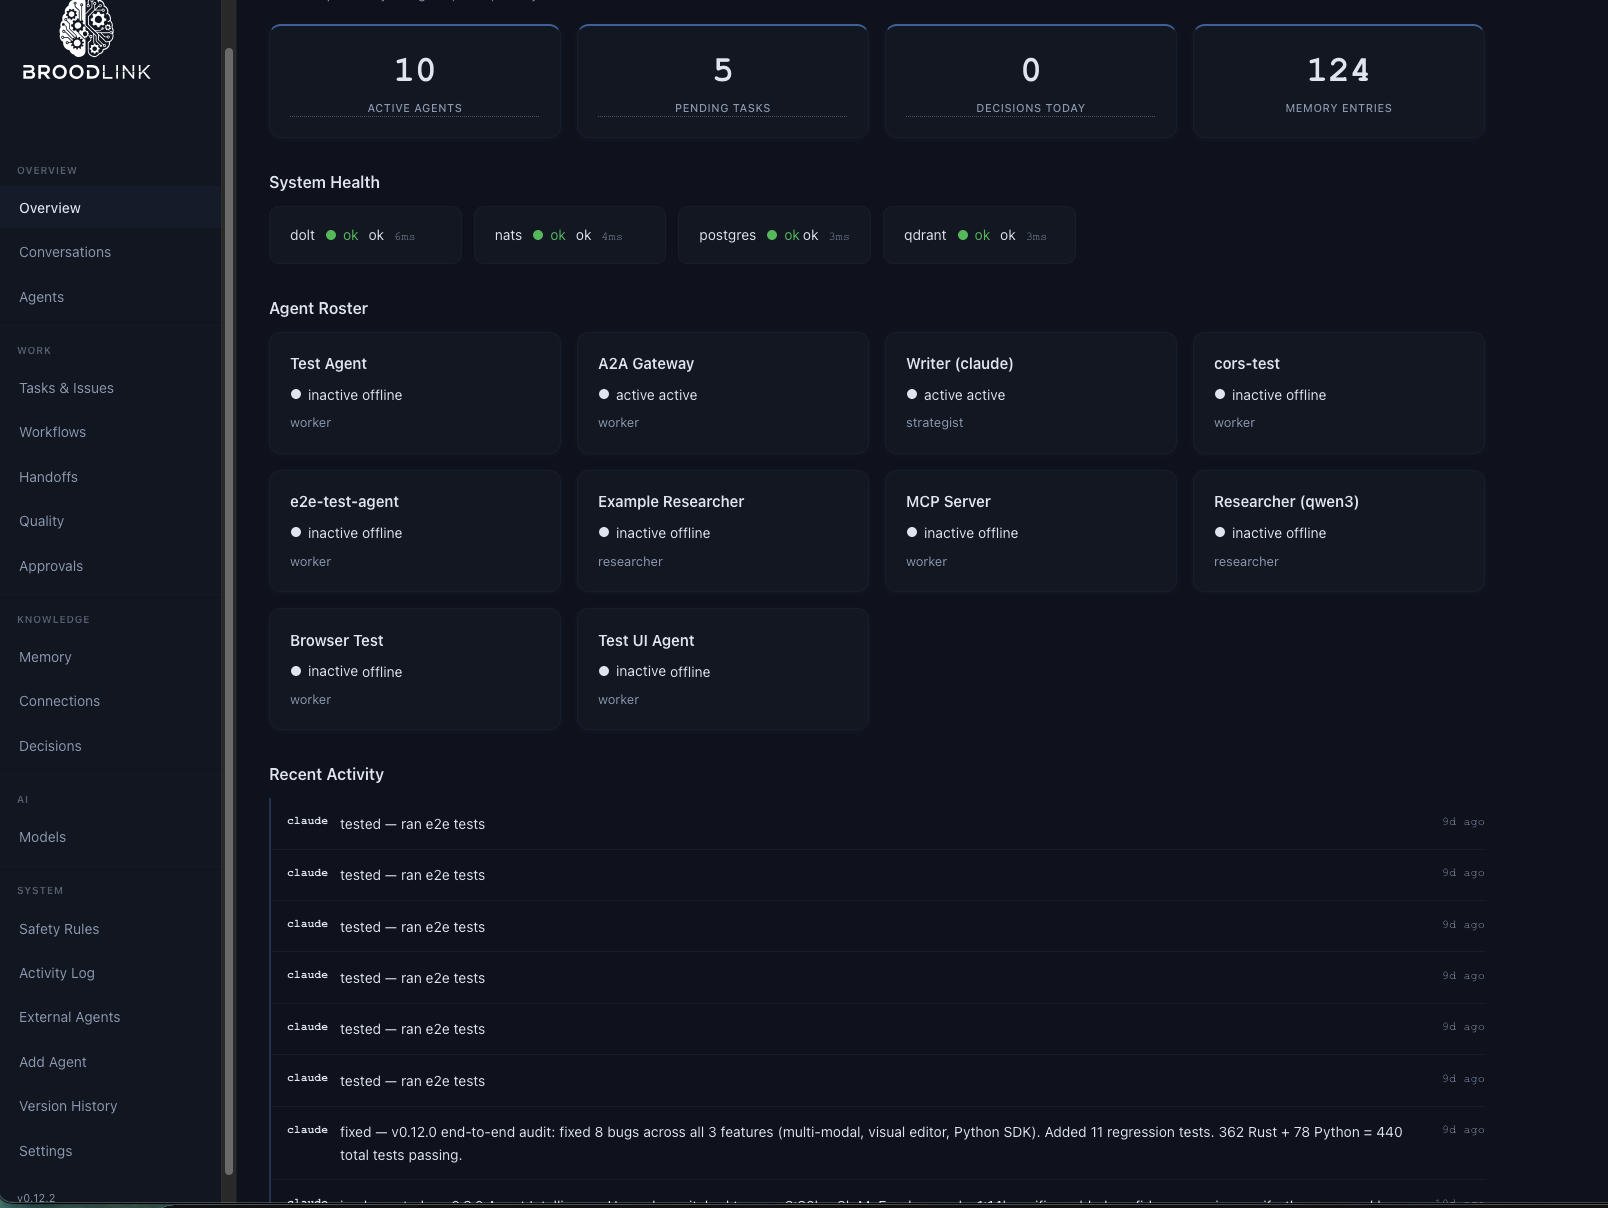Open Safety Rules in System section
Image resolution: width=1608 pixels, height=1208 pixels.
point(110,929)
